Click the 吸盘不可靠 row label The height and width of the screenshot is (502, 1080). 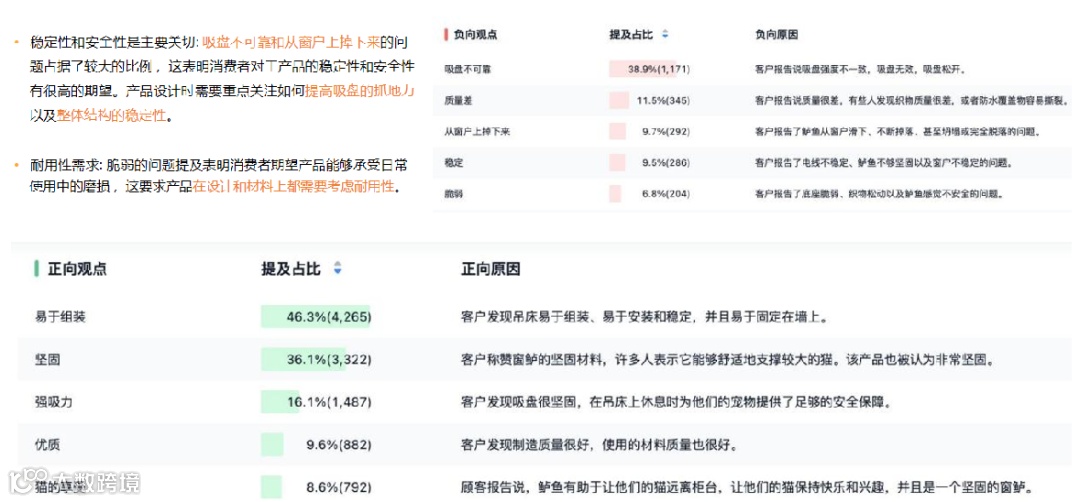point(468,70)
